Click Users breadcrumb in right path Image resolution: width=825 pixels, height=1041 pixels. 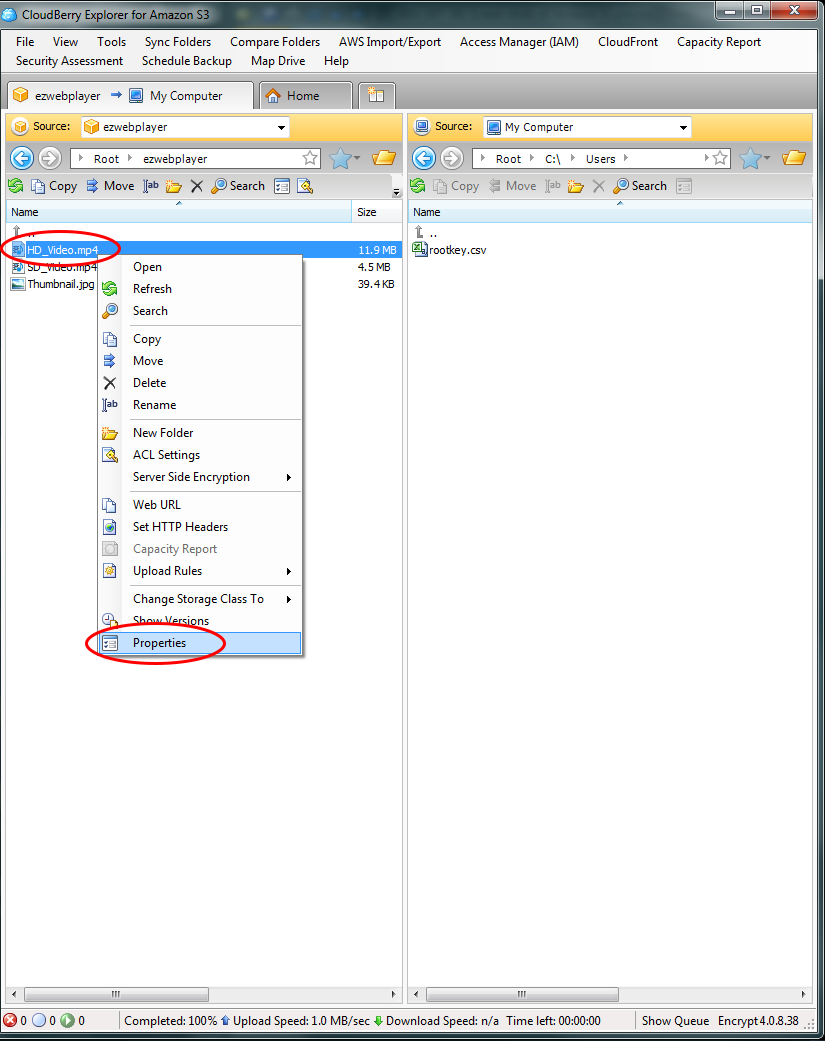click(600, 159)
